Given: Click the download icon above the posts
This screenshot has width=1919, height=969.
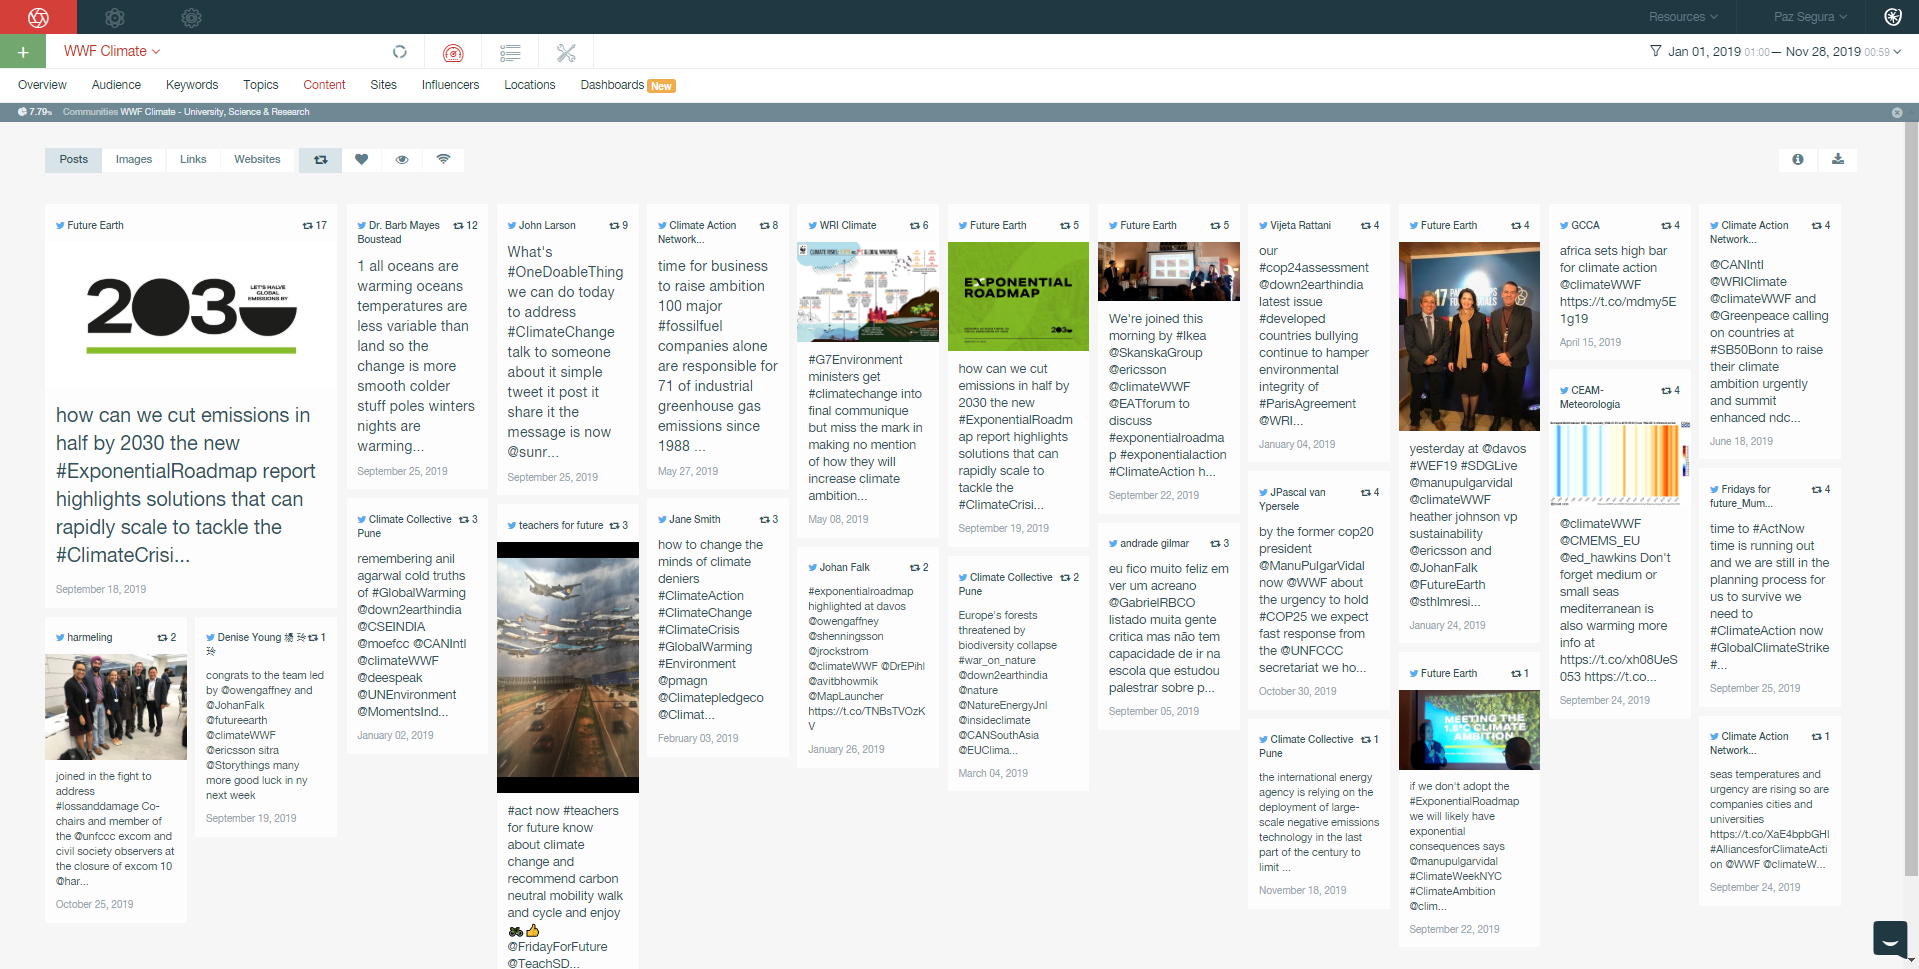Looking at the screenshot, I should pos(1838,160).
